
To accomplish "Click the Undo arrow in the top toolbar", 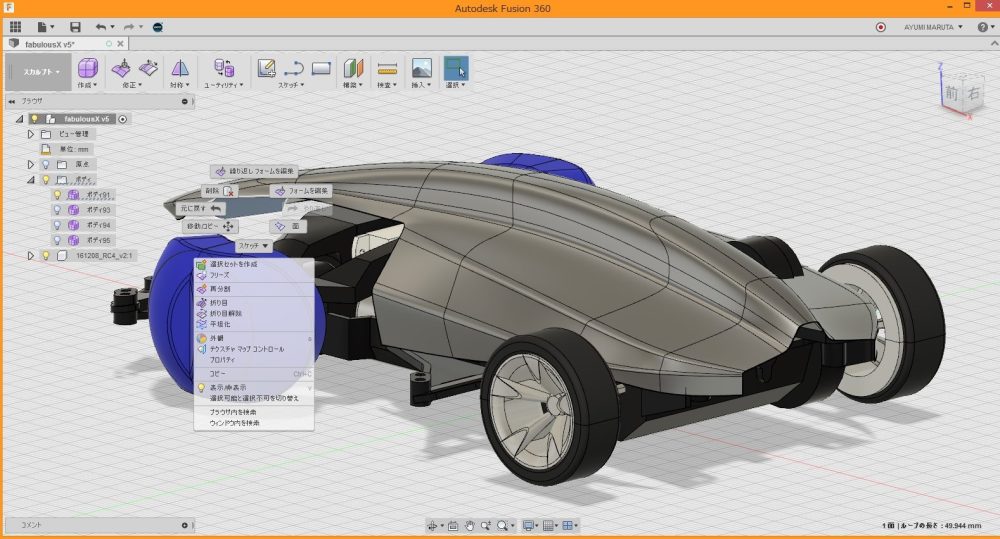I will (101, 27).
